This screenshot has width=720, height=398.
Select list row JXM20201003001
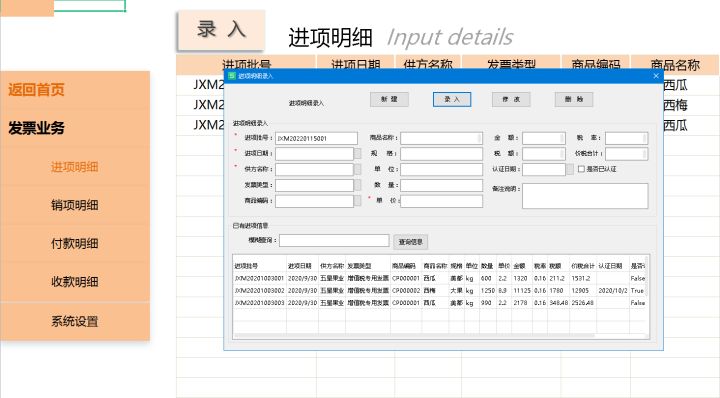point(439,278)
